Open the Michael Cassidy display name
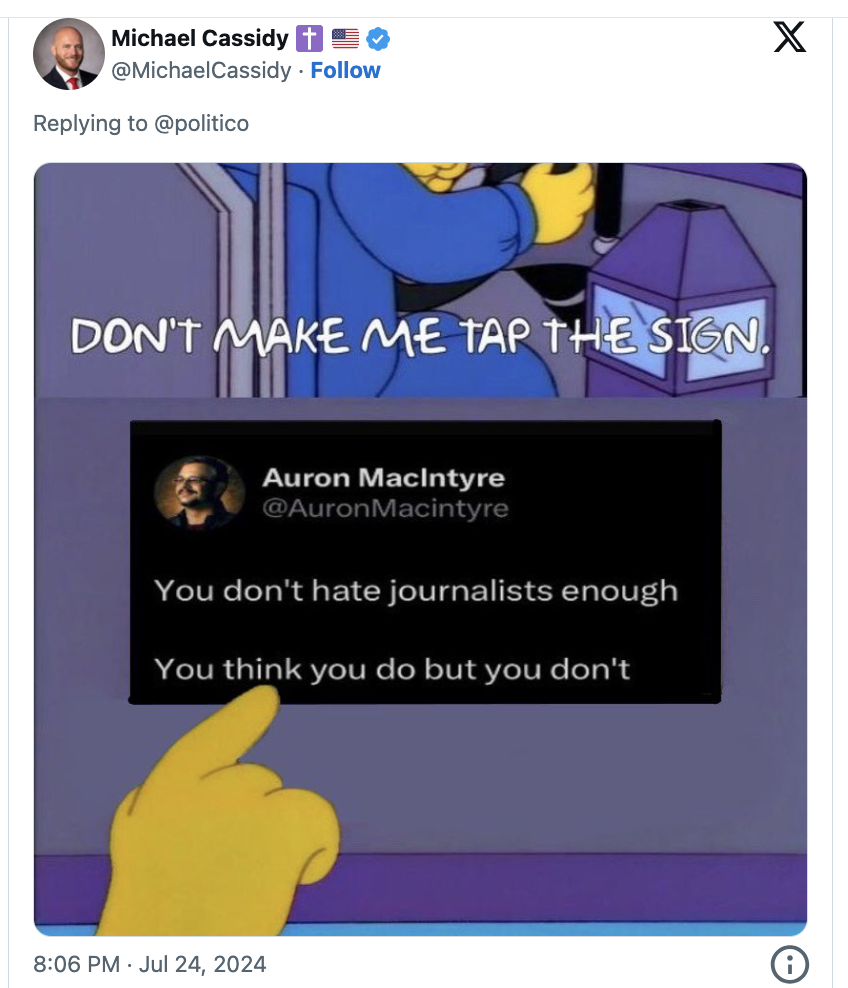The image size is (848, 988). click(200, 38)
